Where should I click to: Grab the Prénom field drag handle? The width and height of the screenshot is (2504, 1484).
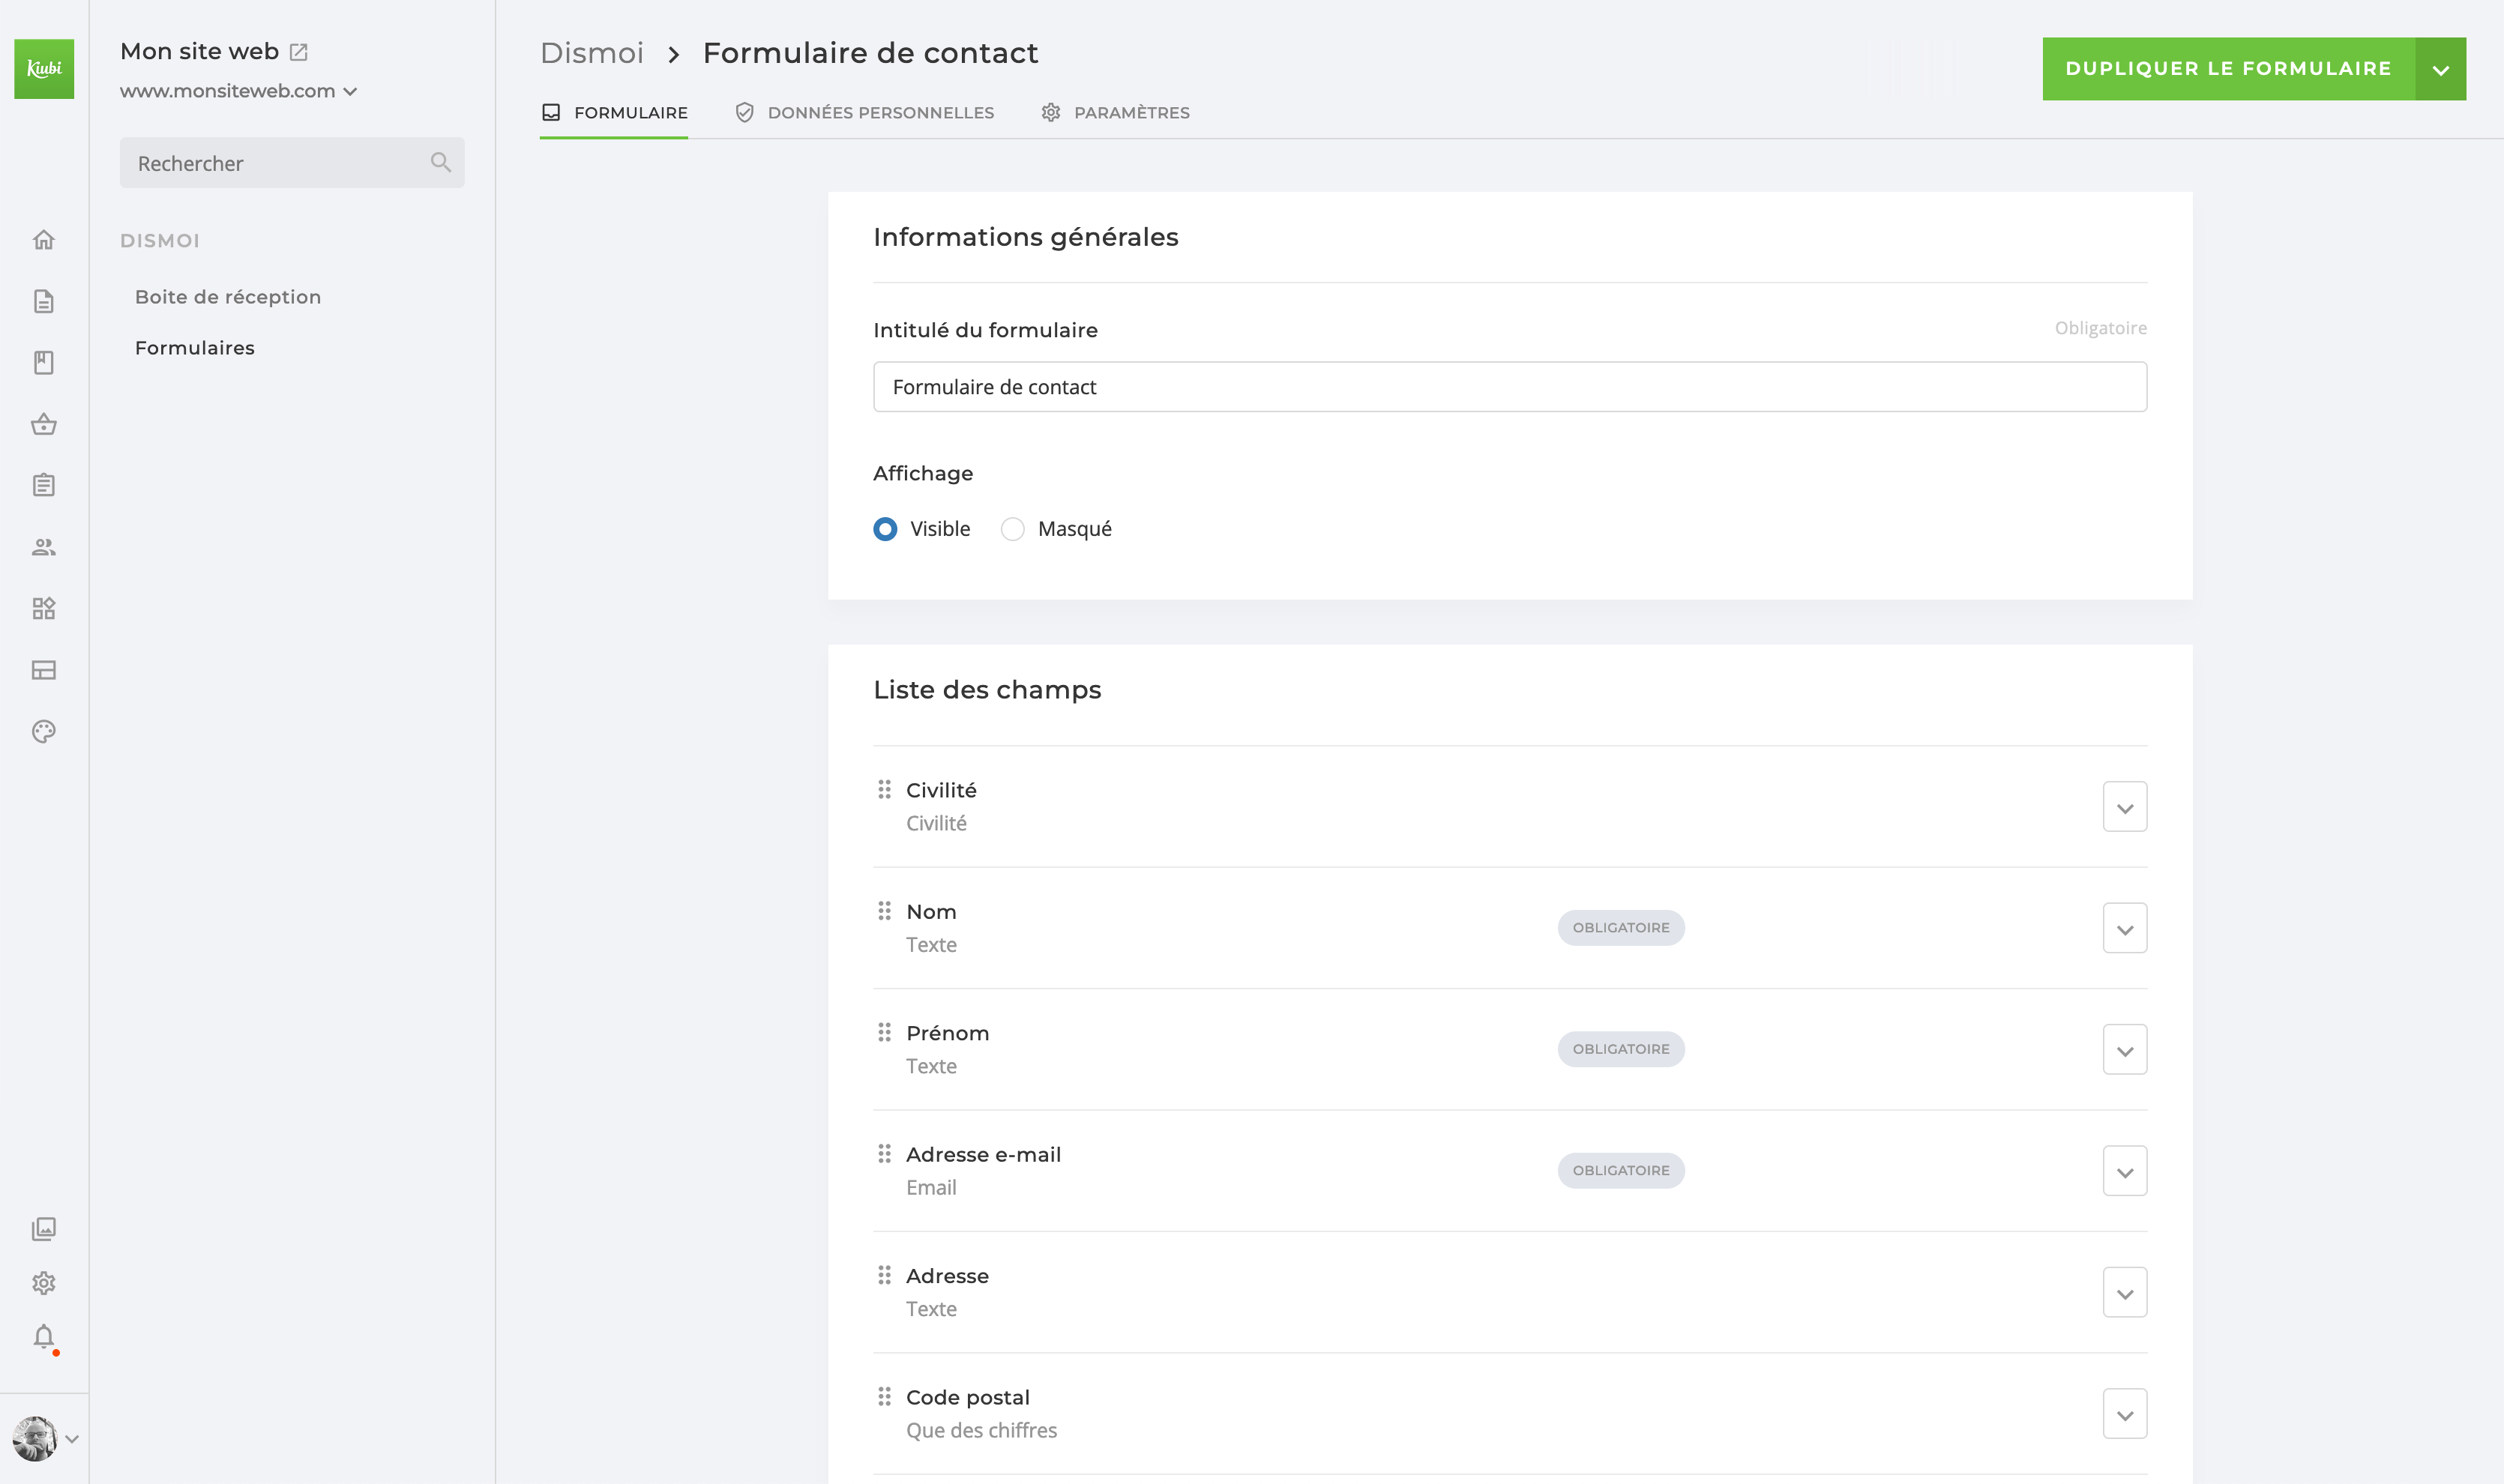(884, 1031)
